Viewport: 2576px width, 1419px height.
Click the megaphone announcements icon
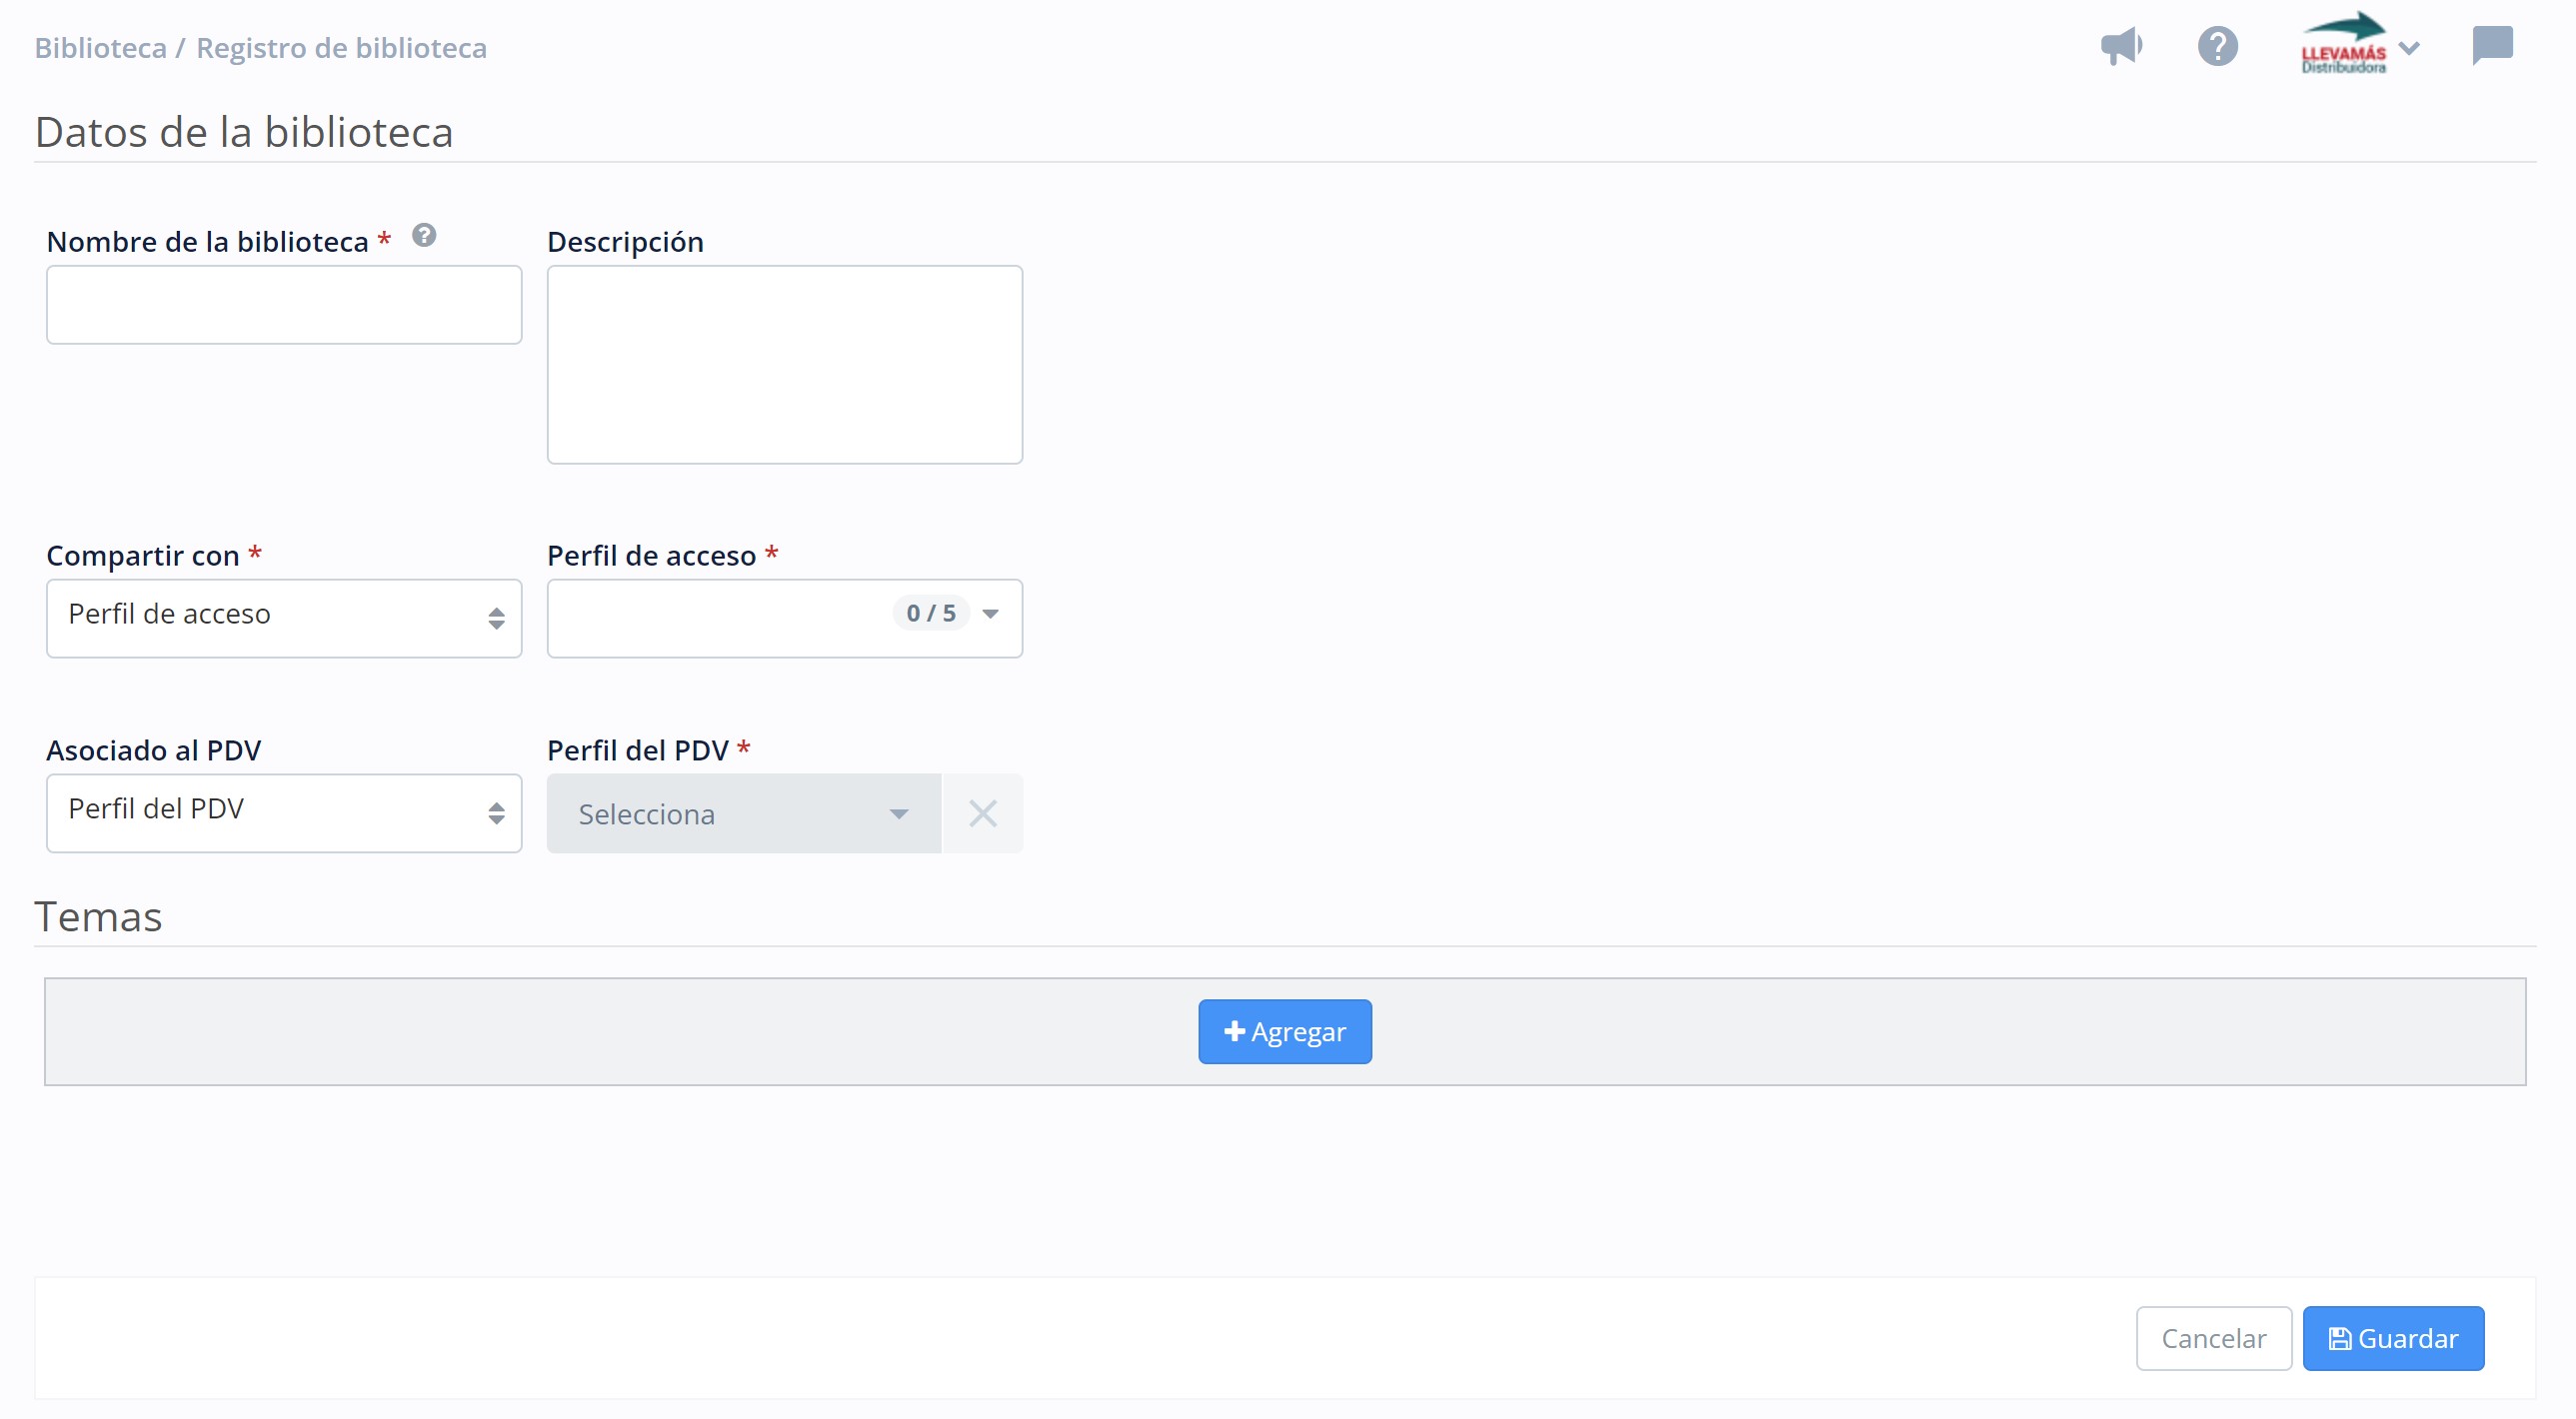click(x=2120, y=46)
